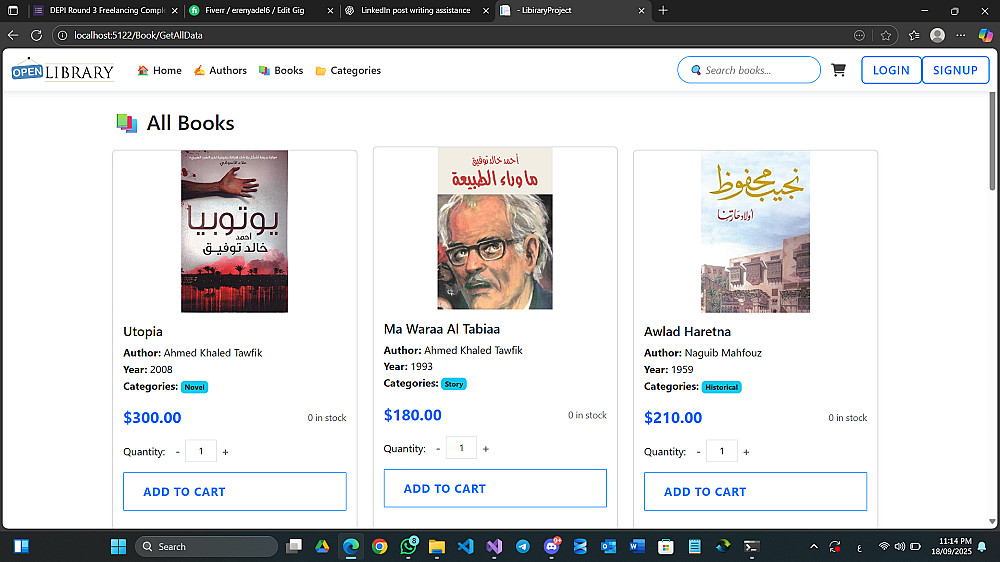Open the shopping cart icon
Screen dimensions: 1000x562
(x=839, y=70)
